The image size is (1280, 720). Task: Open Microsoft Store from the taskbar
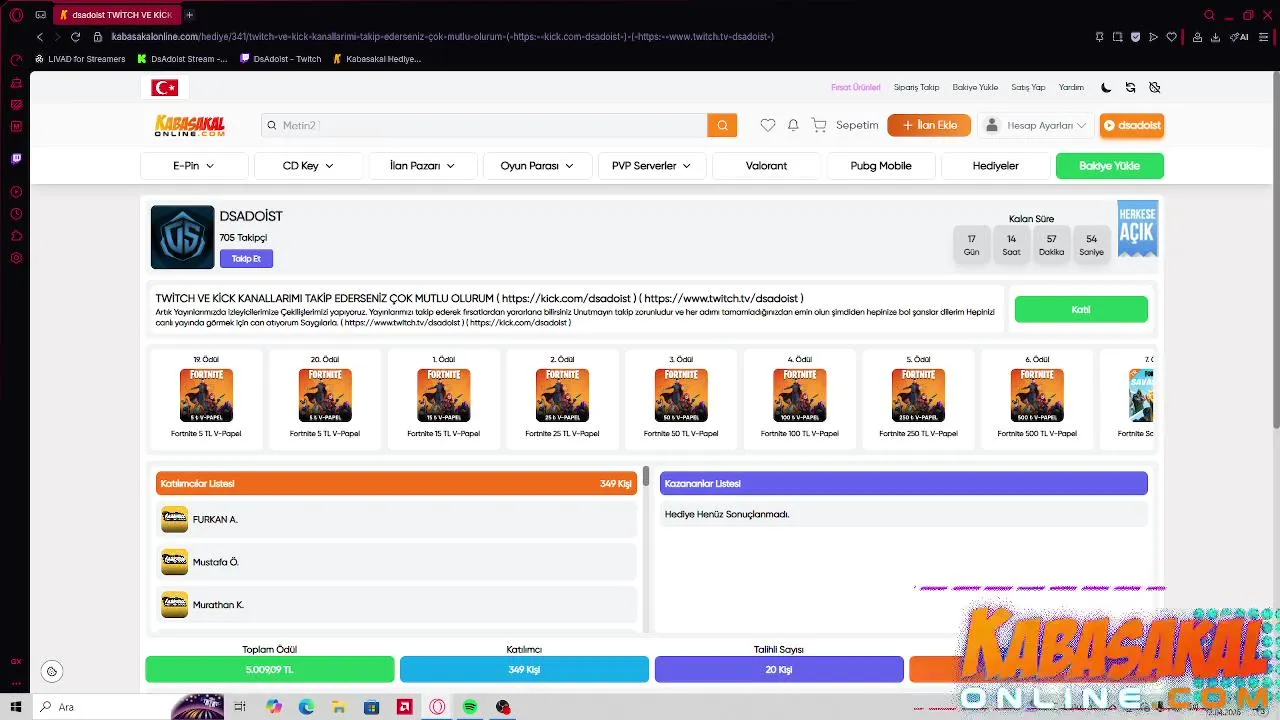[371, 707]
